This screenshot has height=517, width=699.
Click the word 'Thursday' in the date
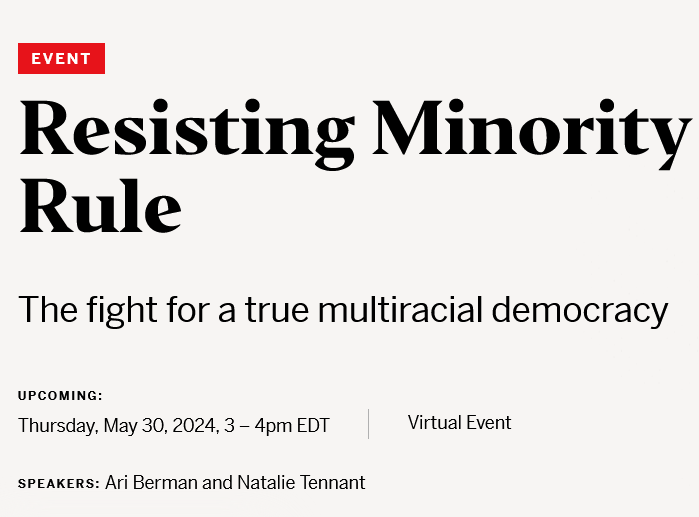click(56, 425)
